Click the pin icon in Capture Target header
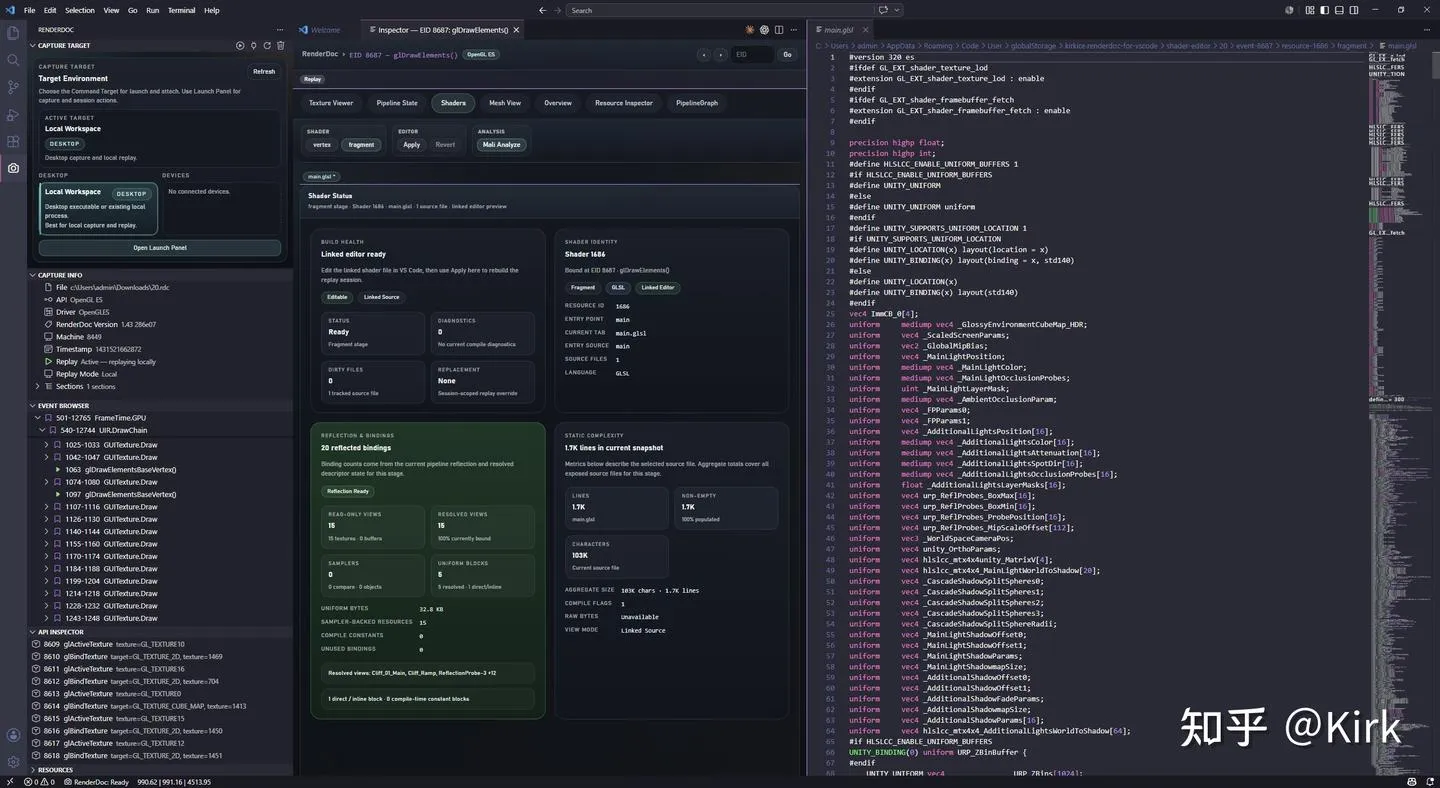 (253, 45)
